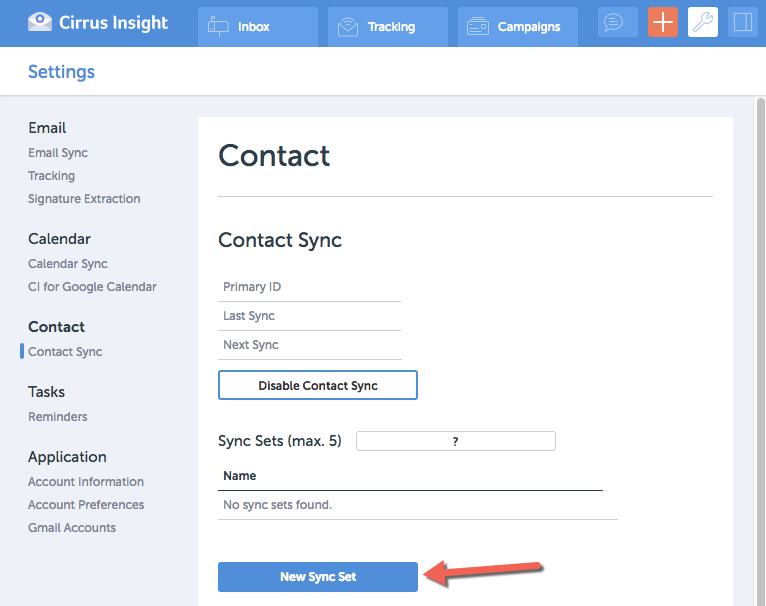Open settings via the wrench icon
This screenshot has width=766, height=606.
(x=702, y=22)
